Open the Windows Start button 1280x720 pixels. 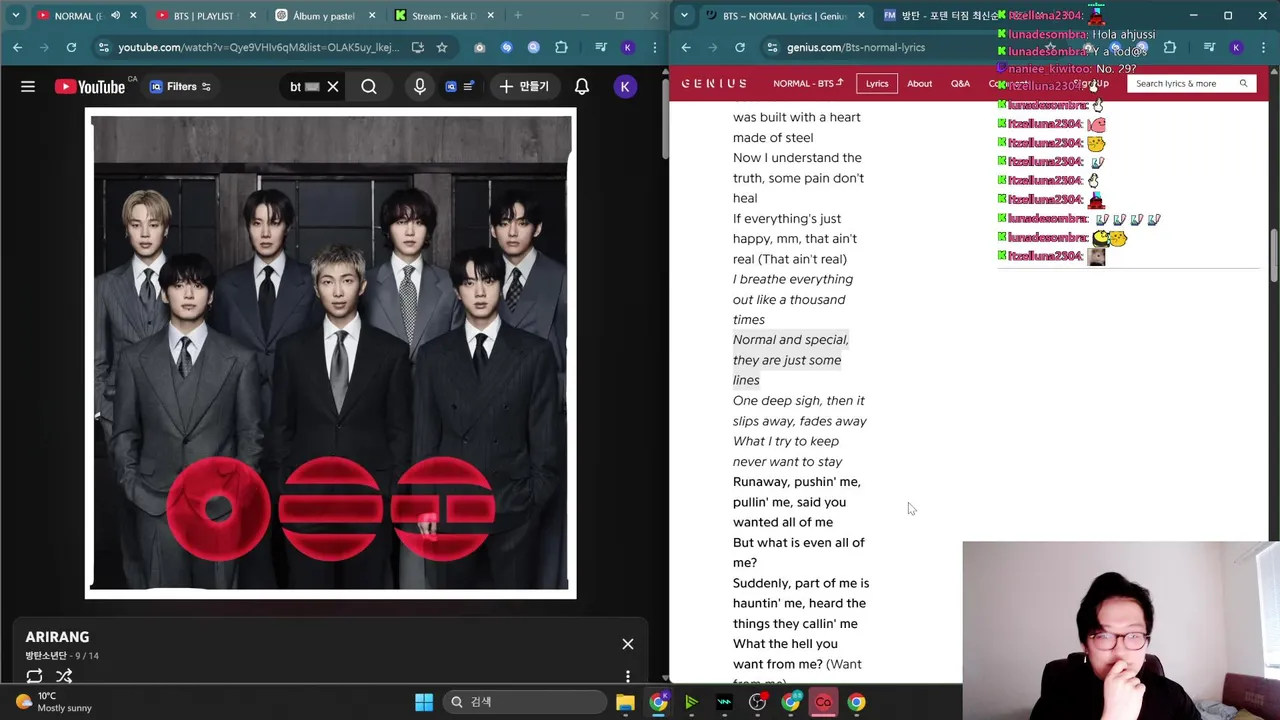pyautogui.click(x=424, y=702)
